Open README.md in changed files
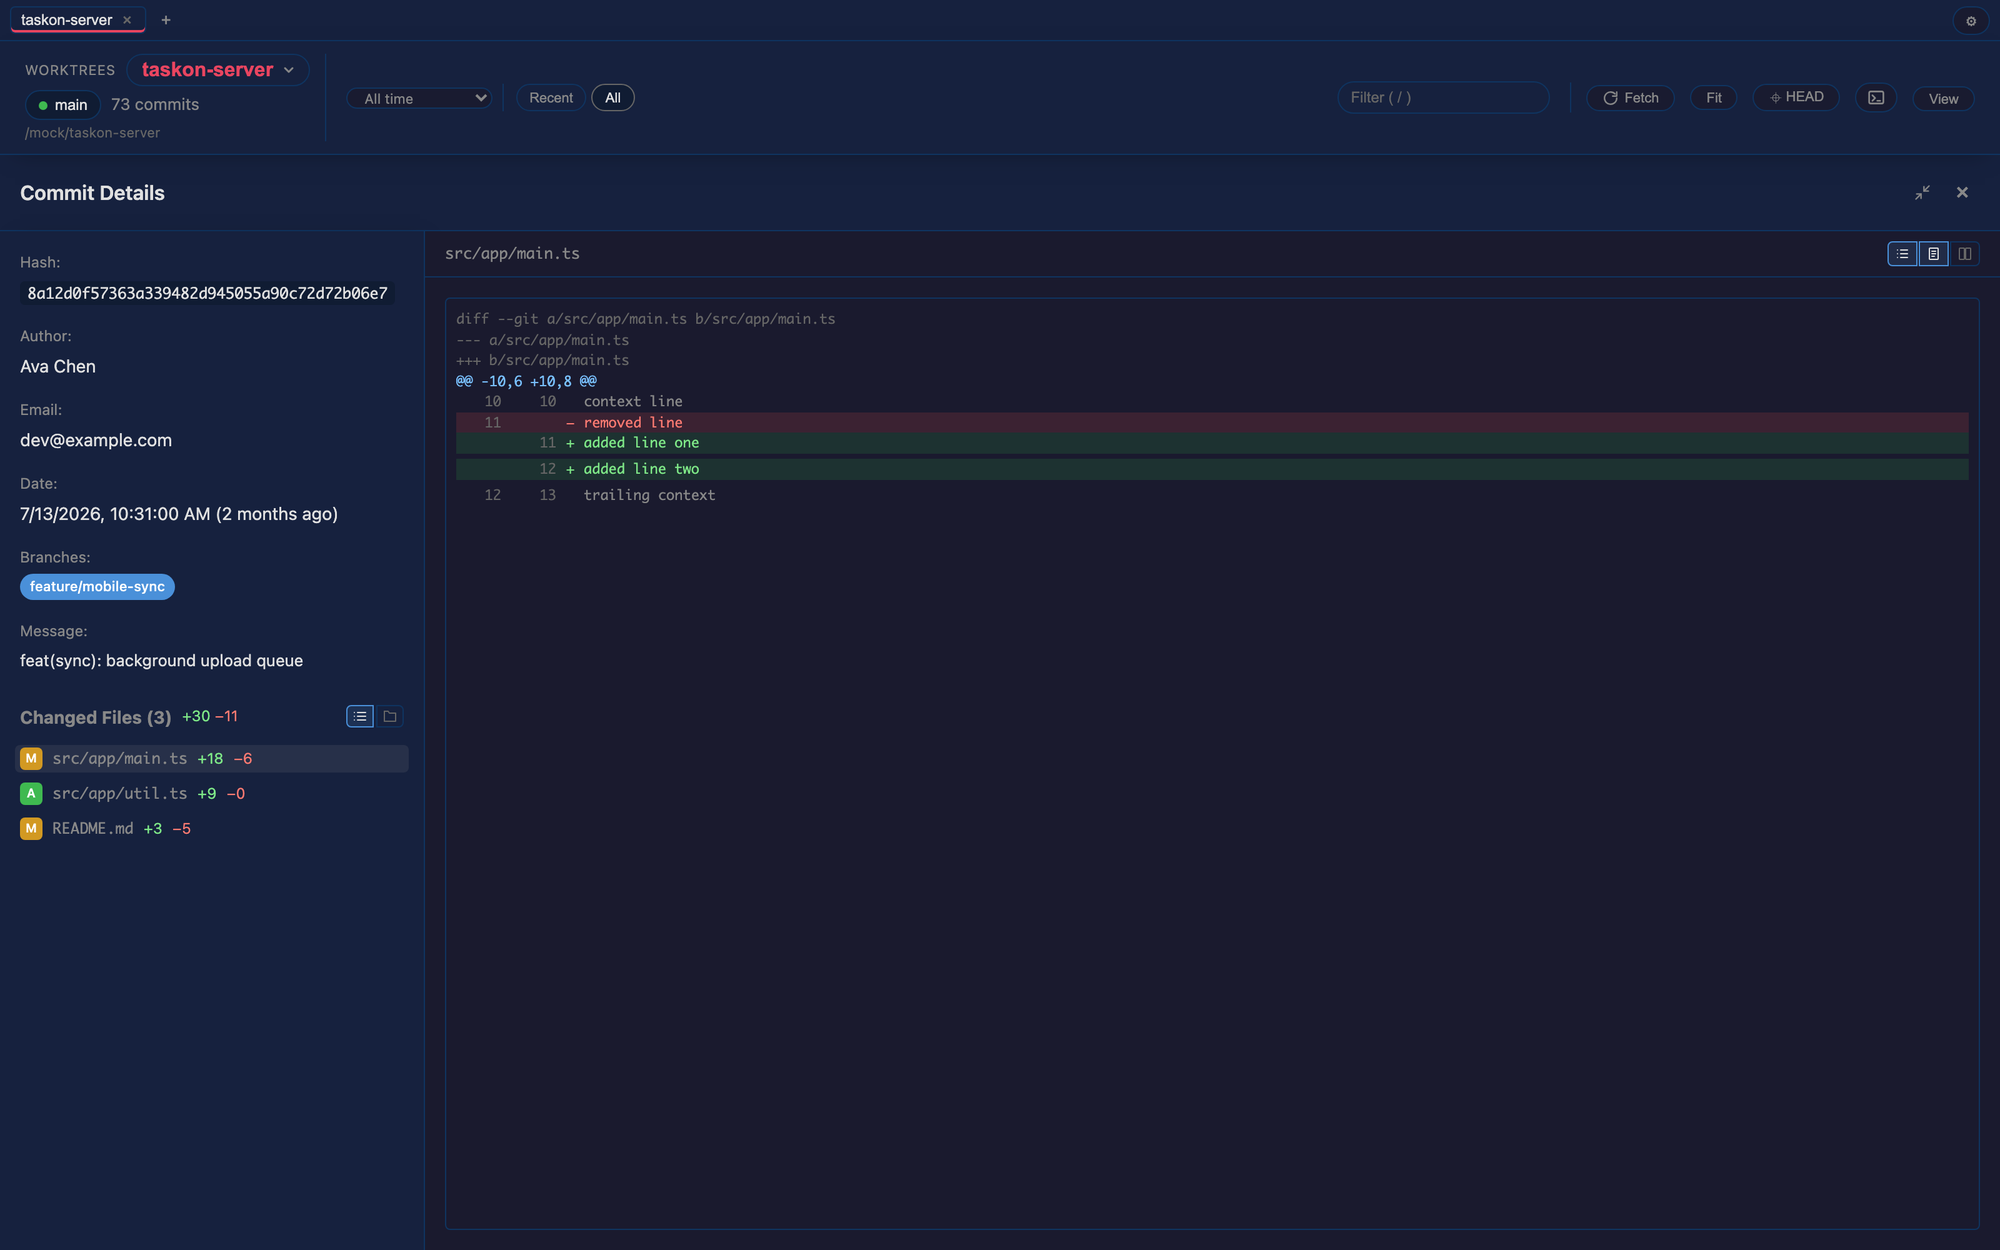 (x=214, y=828)
